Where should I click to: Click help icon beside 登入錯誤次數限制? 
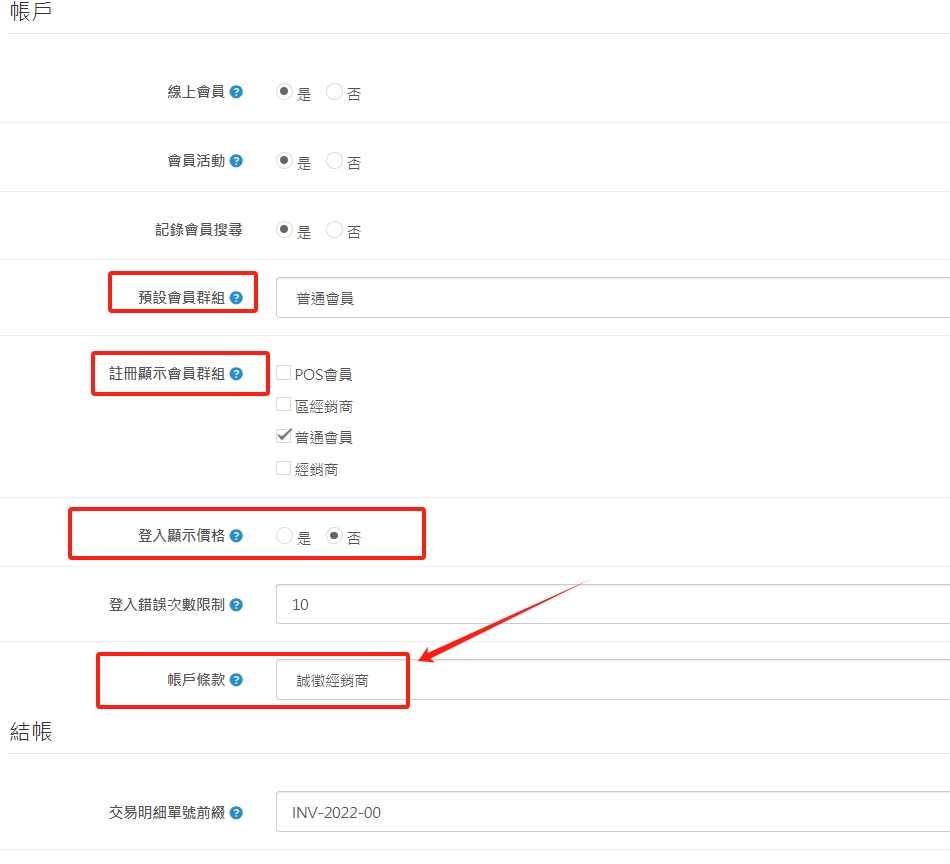click(x=236, y=605)
